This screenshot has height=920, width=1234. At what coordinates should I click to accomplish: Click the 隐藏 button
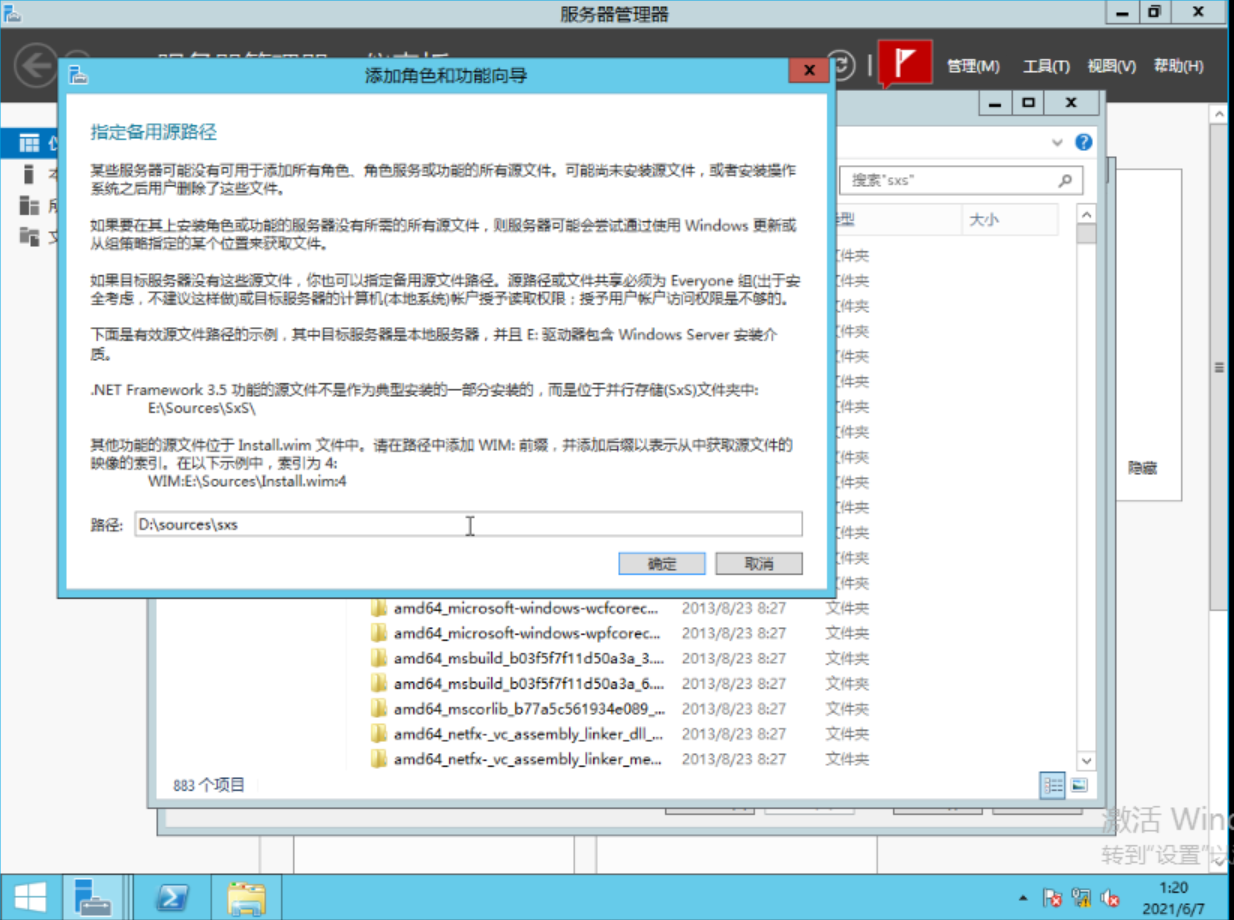tap(1141, 468)
